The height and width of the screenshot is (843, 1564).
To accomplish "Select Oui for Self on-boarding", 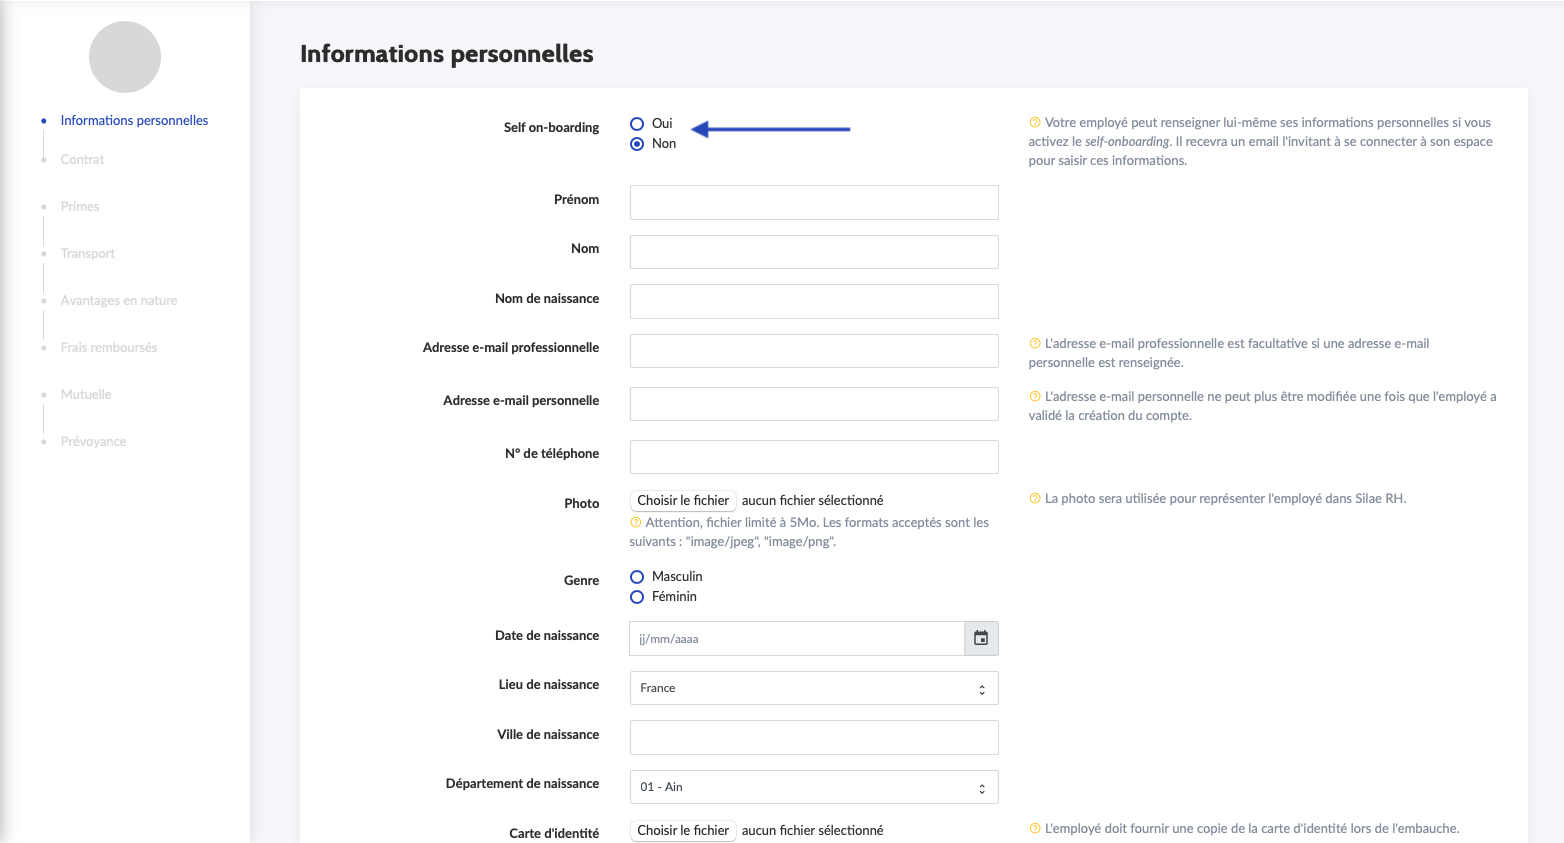I will pos(637,124).
